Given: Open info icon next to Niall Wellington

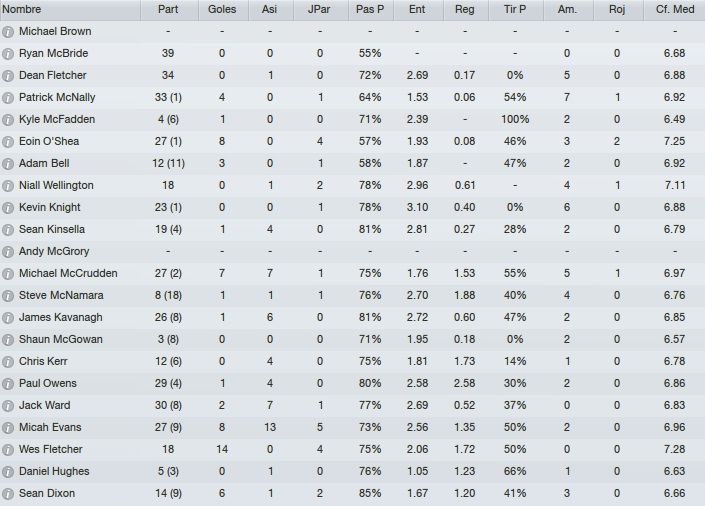Looking at the screenshot, I should [8, 186].
